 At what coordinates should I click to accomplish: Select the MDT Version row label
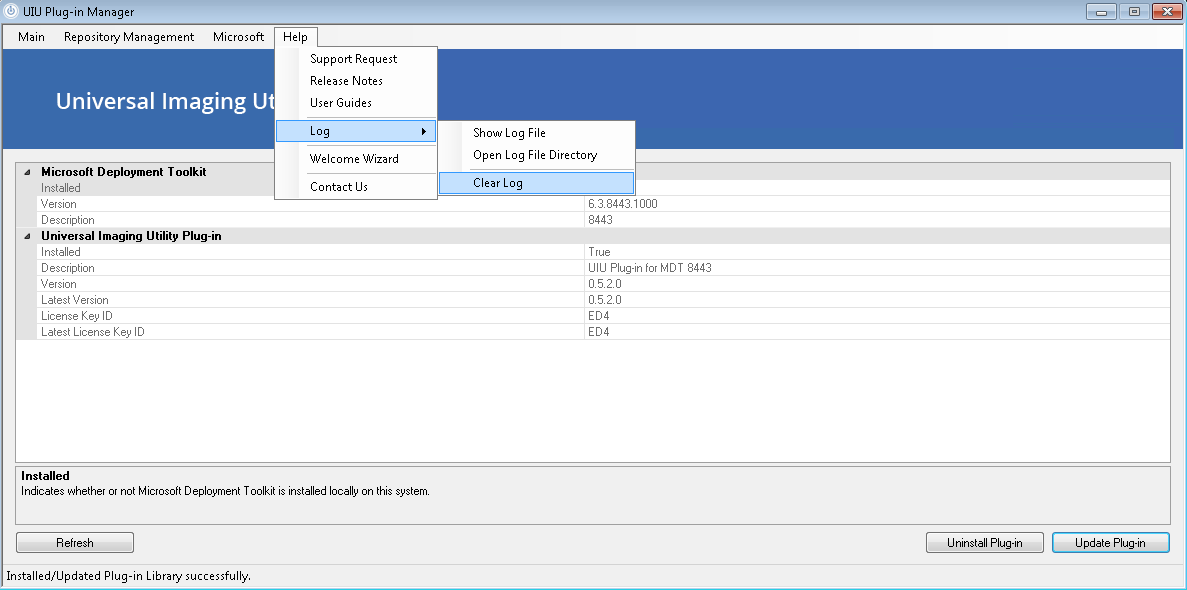(58, 204)
